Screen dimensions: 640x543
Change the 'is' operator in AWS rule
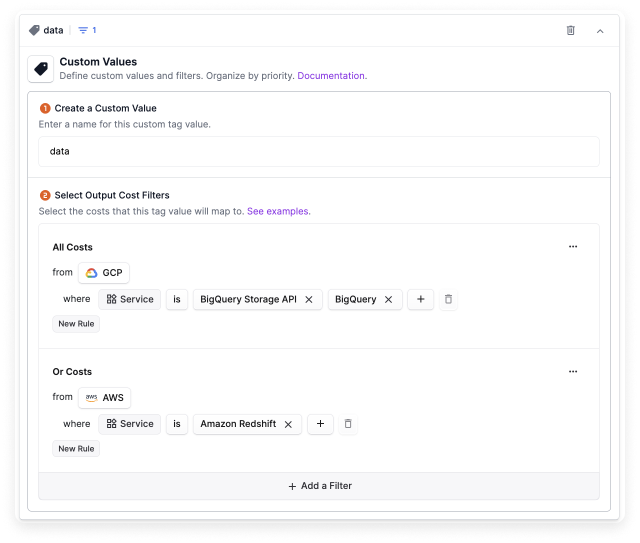(x=177, y=424)
